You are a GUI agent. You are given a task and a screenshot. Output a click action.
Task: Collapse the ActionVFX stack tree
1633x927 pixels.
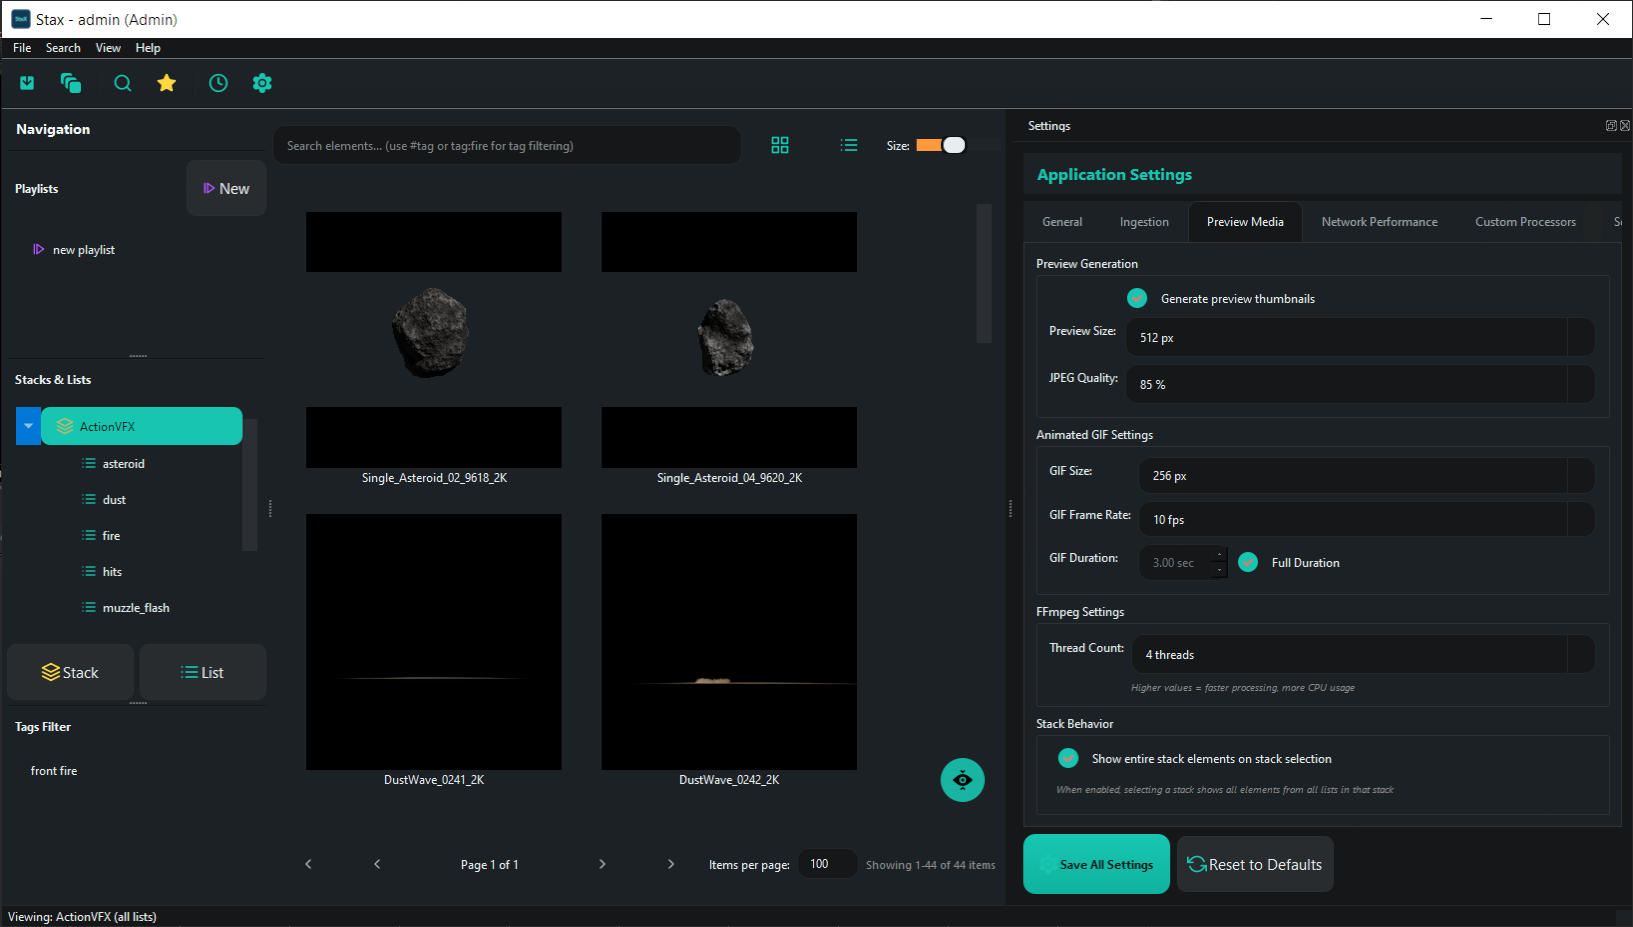[28, 426]
